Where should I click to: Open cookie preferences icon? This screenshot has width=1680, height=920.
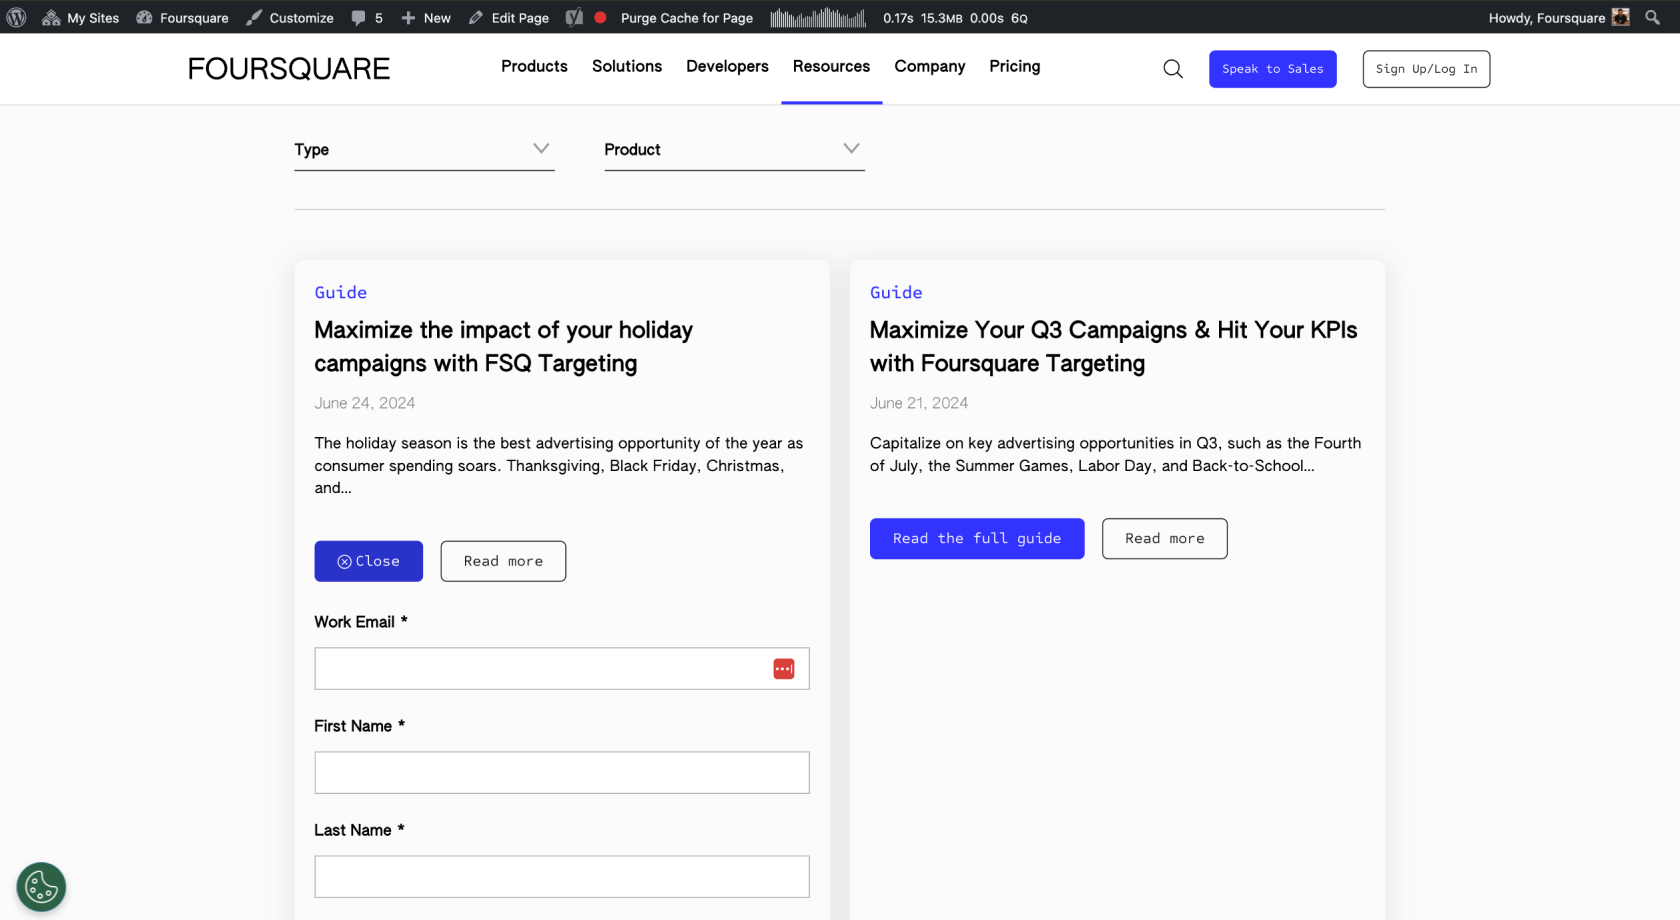click(41, 887)
